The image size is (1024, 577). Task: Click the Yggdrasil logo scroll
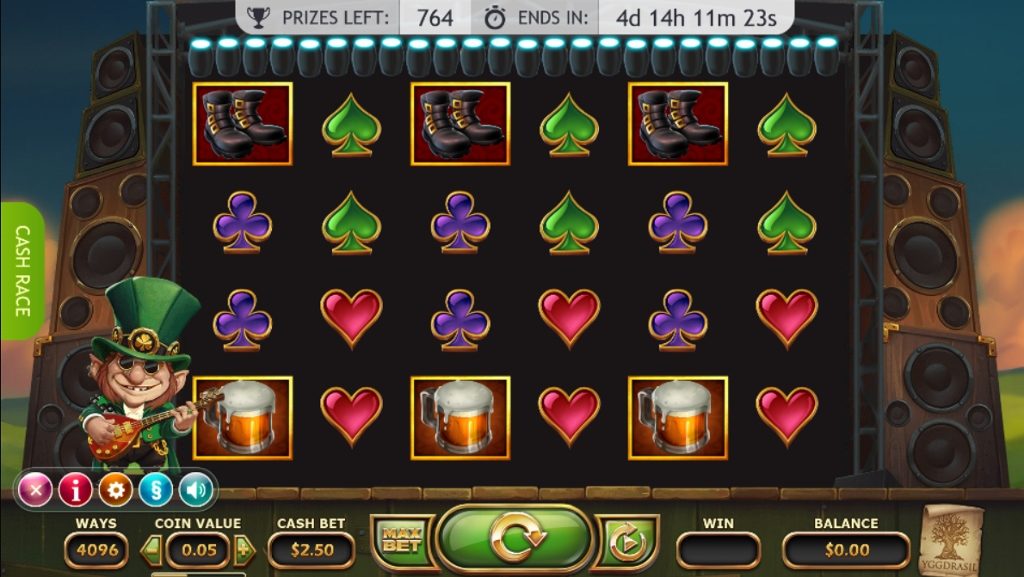pyautogui.click(x=950, y=541)
